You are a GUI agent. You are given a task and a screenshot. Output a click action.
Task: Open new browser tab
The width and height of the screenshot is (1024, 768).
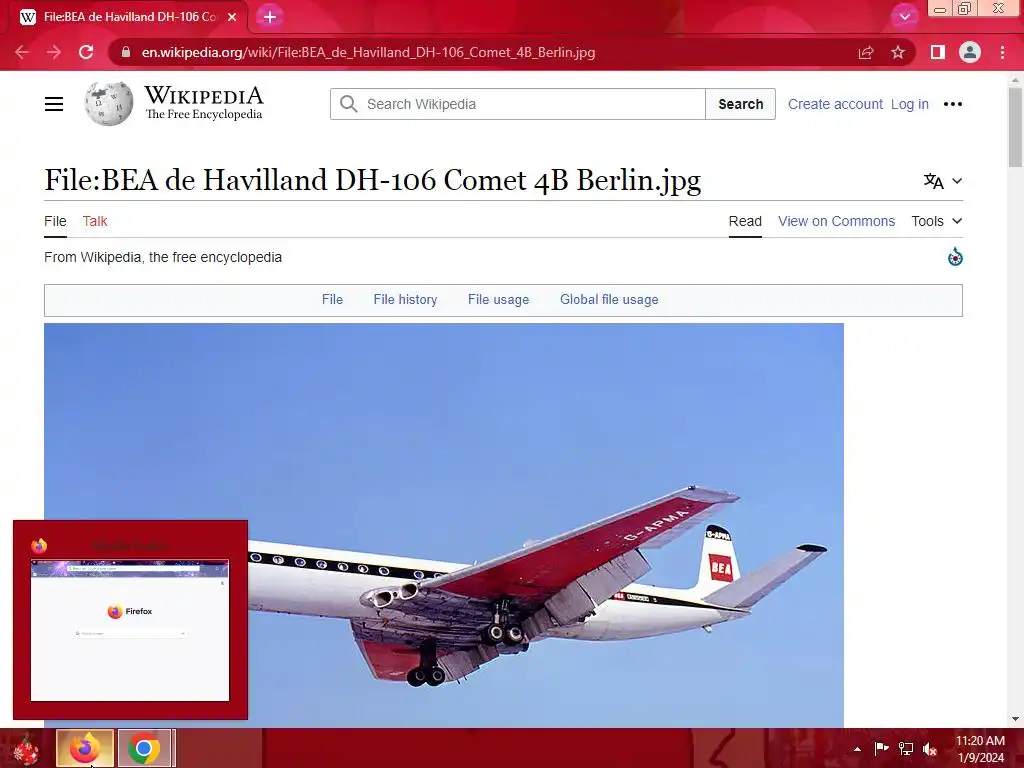pos(270,17)
